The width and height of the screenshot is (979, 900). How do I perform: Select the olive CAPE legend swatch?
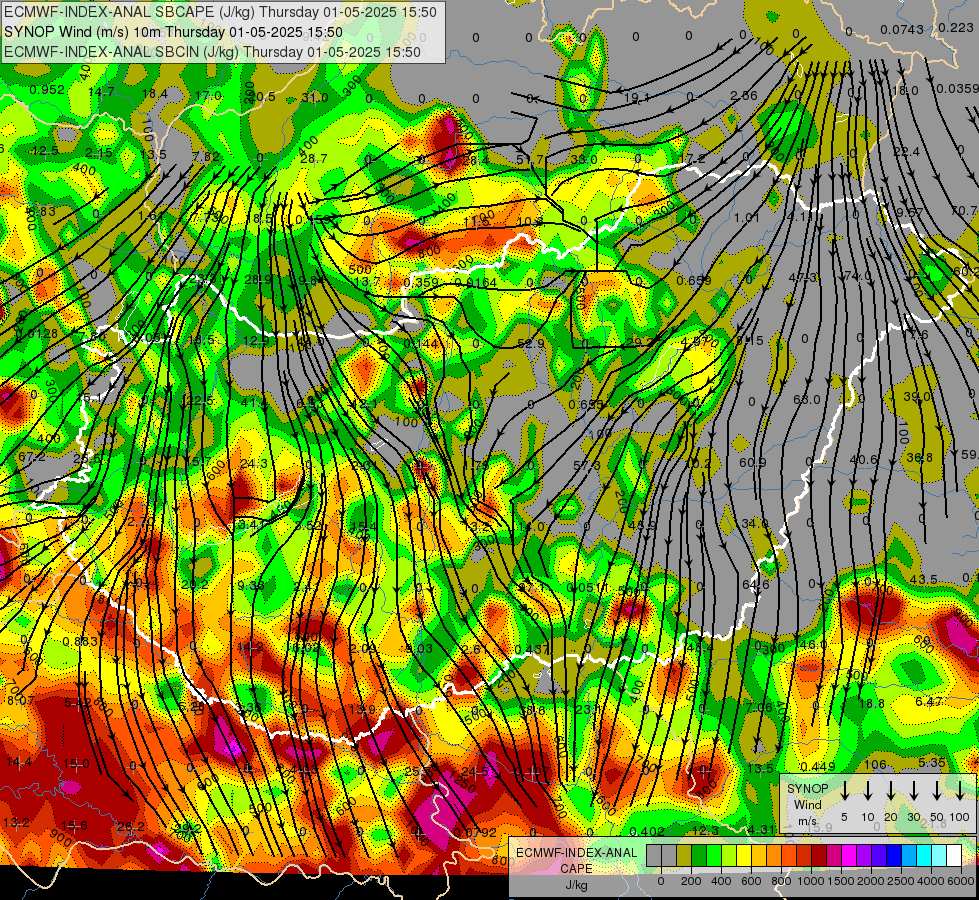coord(684,855)
